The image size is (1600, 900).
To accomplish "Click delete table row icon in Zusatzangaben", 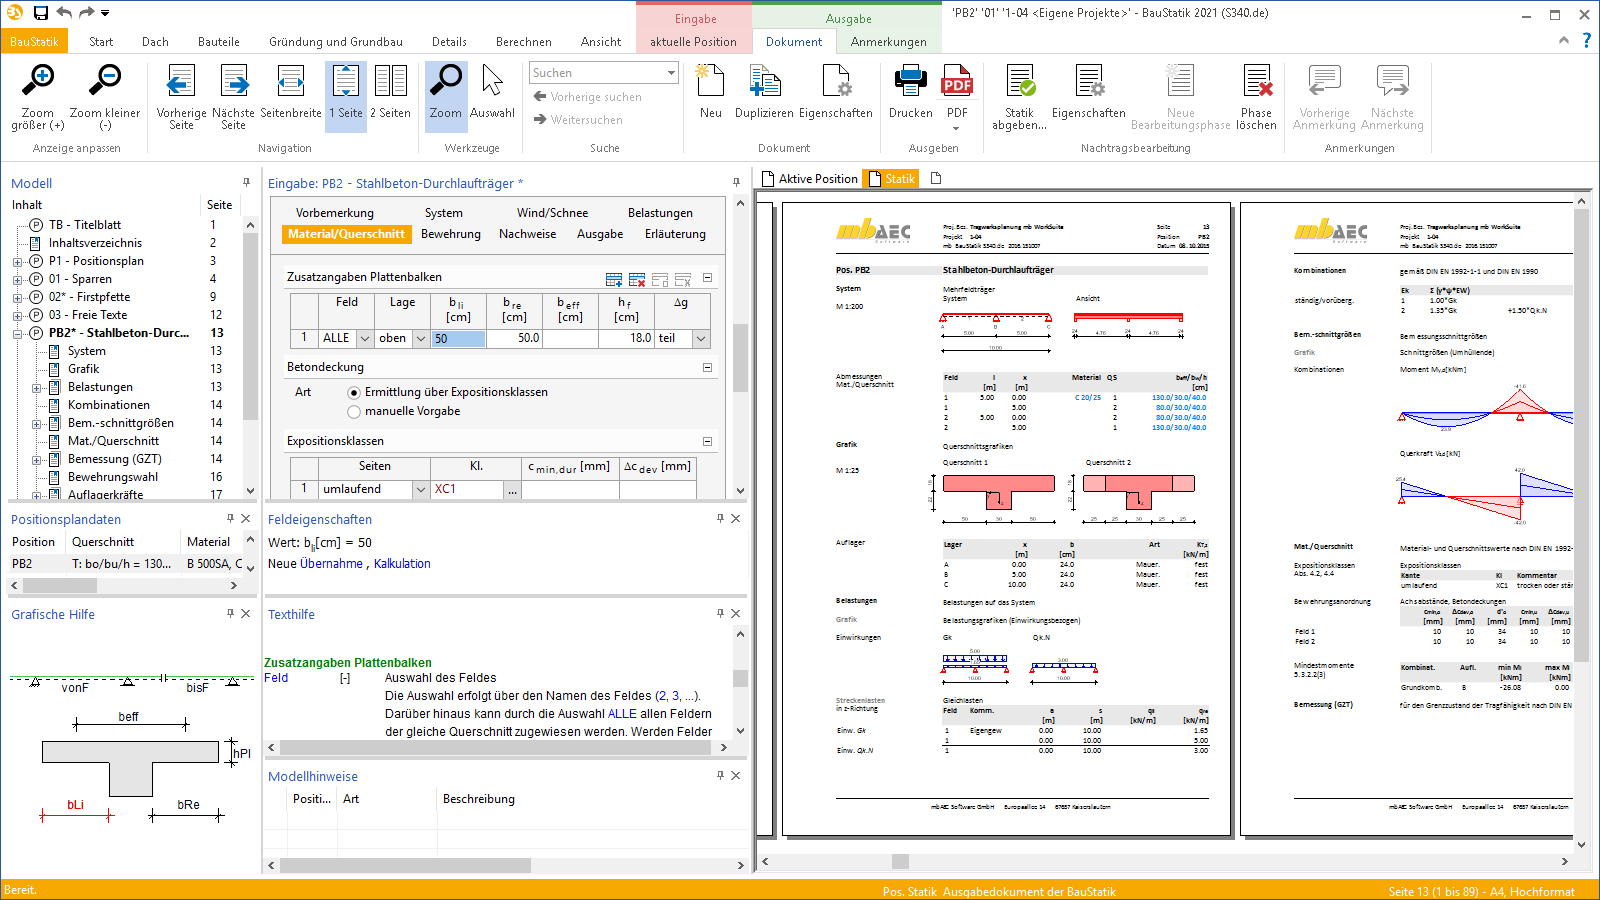I will (637, 279).
